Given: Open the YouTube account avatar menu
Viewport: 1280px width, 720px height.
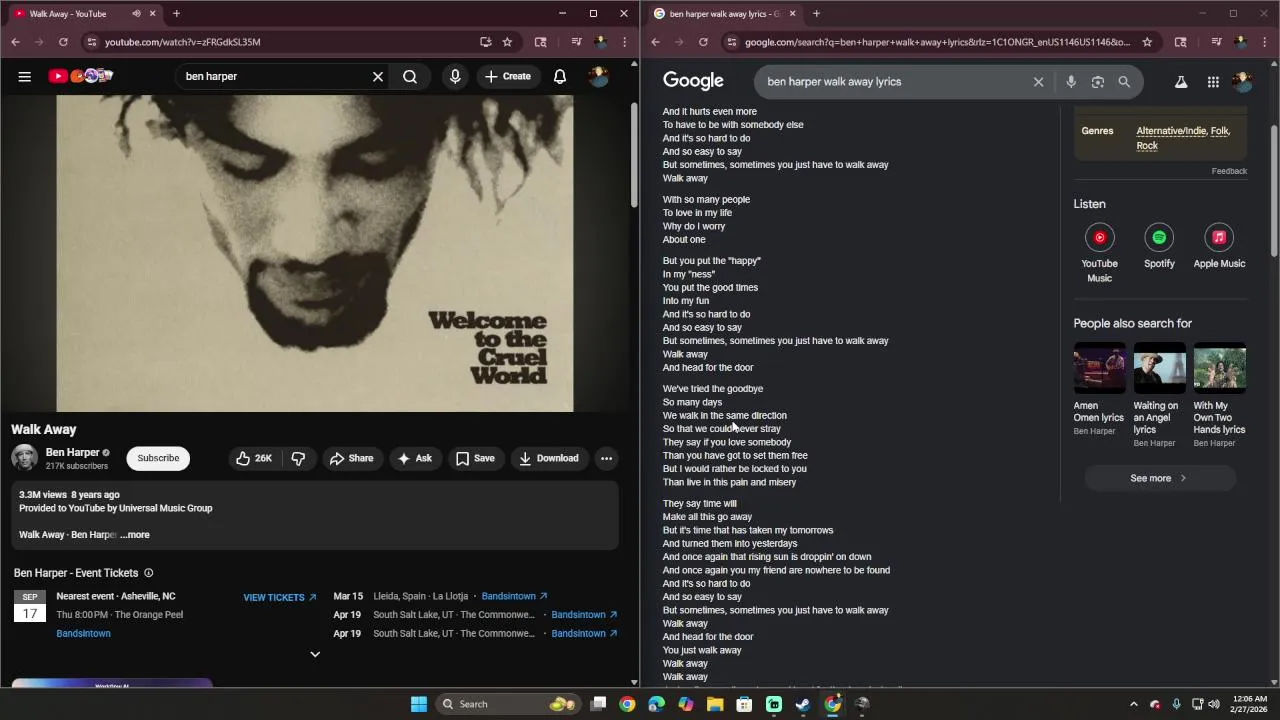Looking at the screenshot, I should (598, 76).
